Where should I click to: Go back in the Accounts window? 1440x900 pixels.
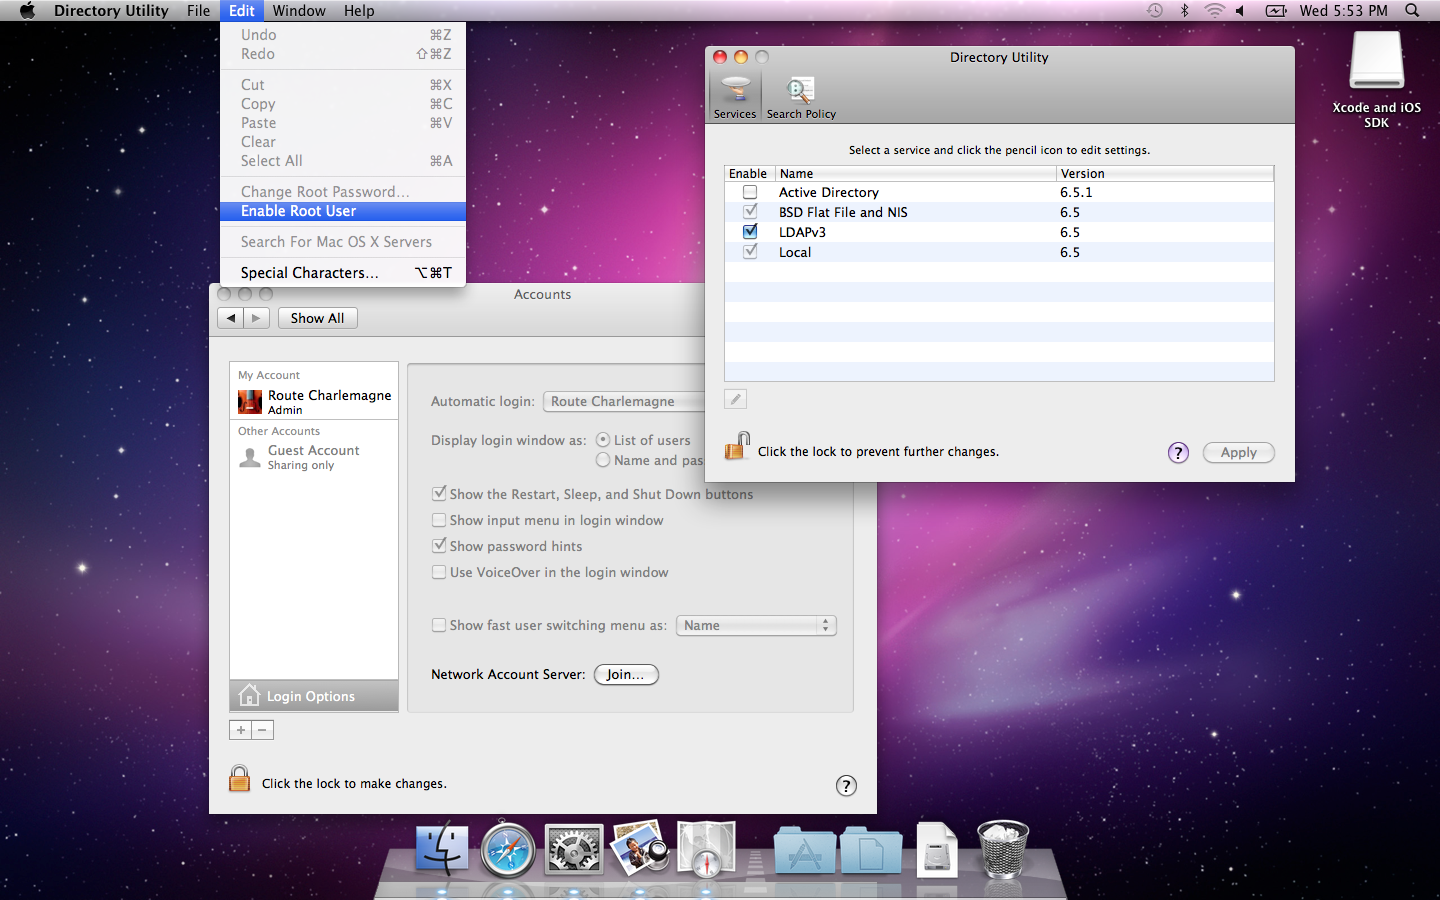pyautogui.click(x=231, y=318)
